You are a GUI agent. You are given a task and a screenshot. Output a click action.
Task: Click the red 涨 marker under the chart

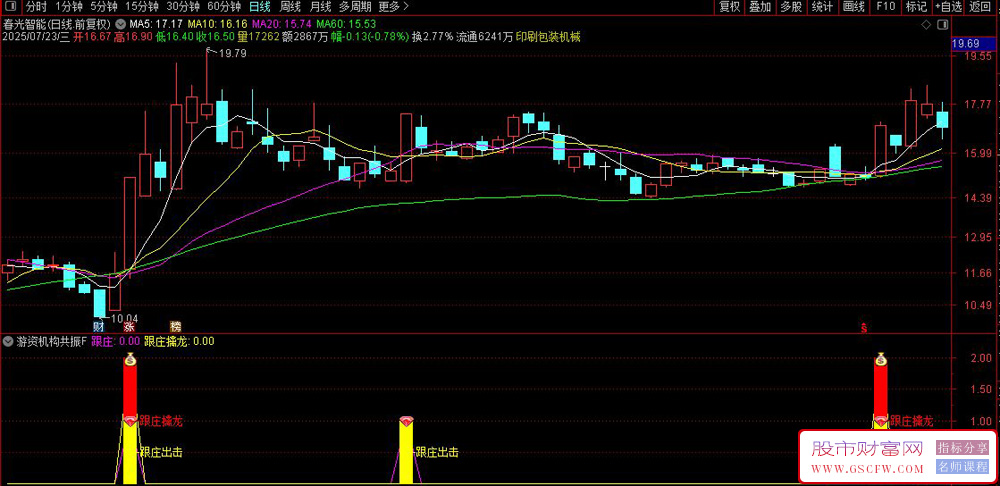[x=129, y=327]
